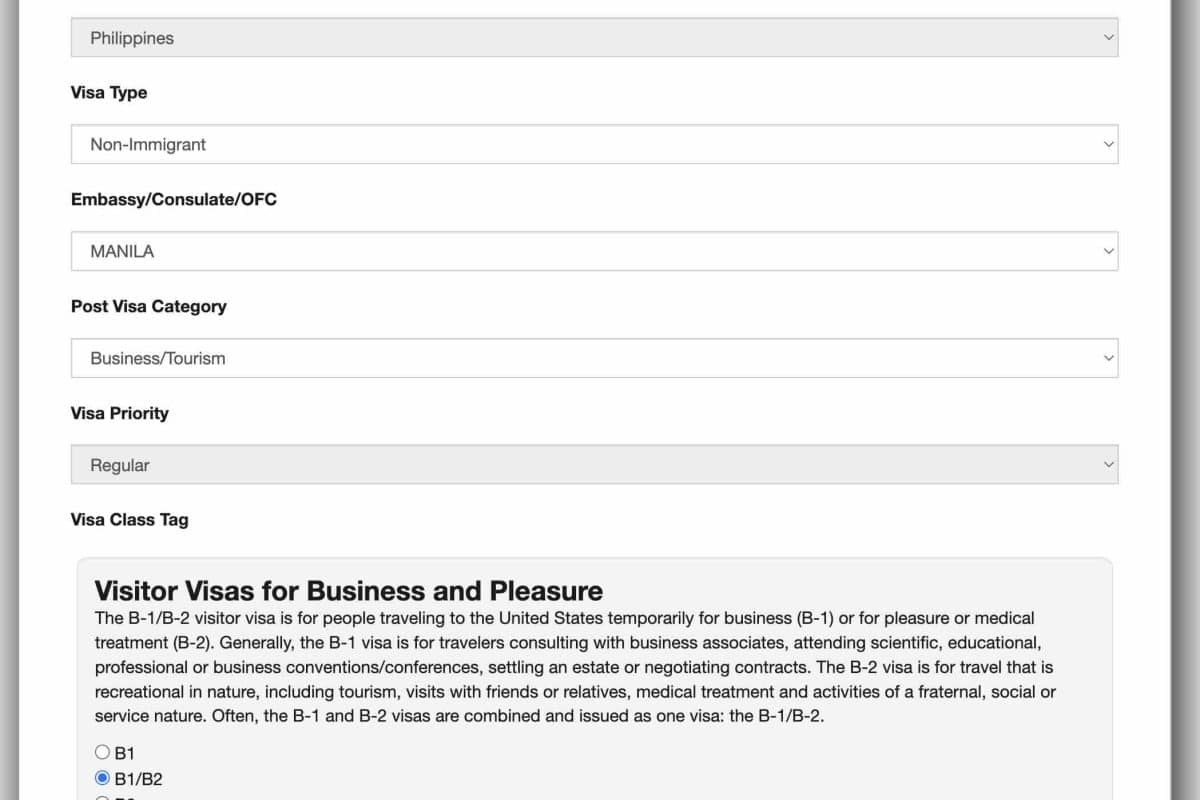
Task: Click the Embassy/Consulate/OFC field label
Action: (x=174, y=200)
